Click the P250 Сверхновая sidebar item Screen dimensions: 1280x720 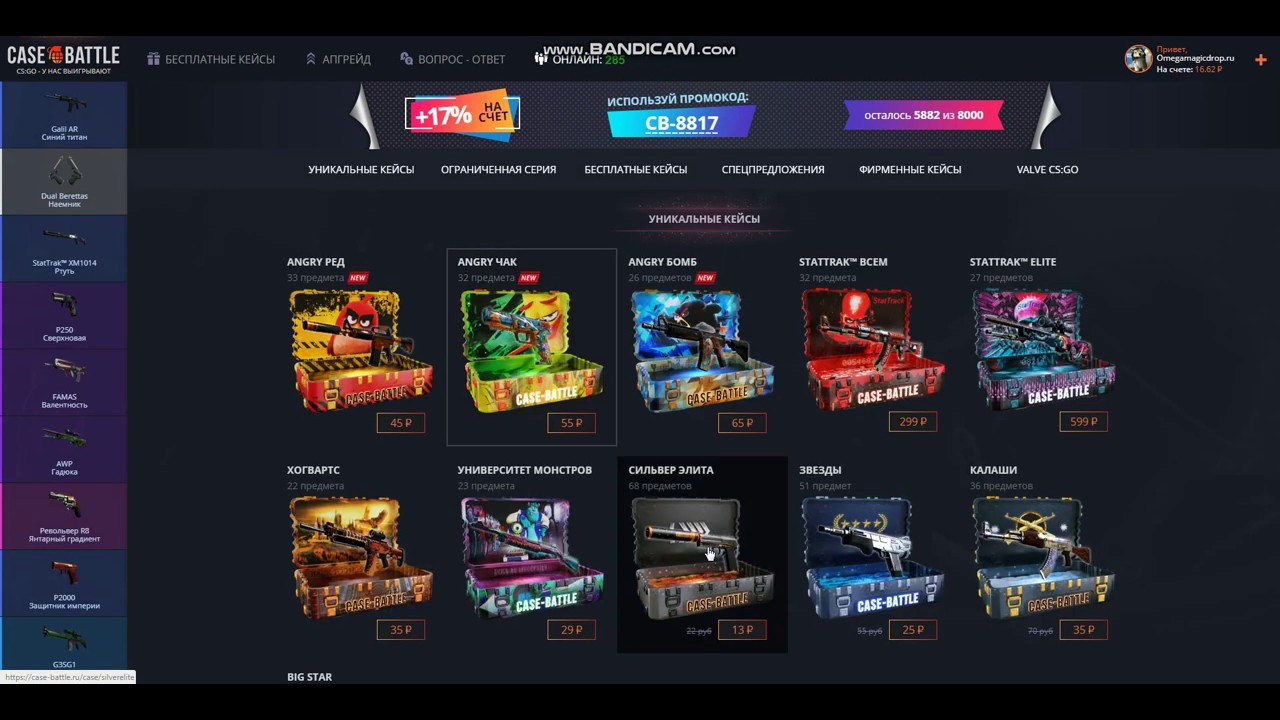point(64,316)
